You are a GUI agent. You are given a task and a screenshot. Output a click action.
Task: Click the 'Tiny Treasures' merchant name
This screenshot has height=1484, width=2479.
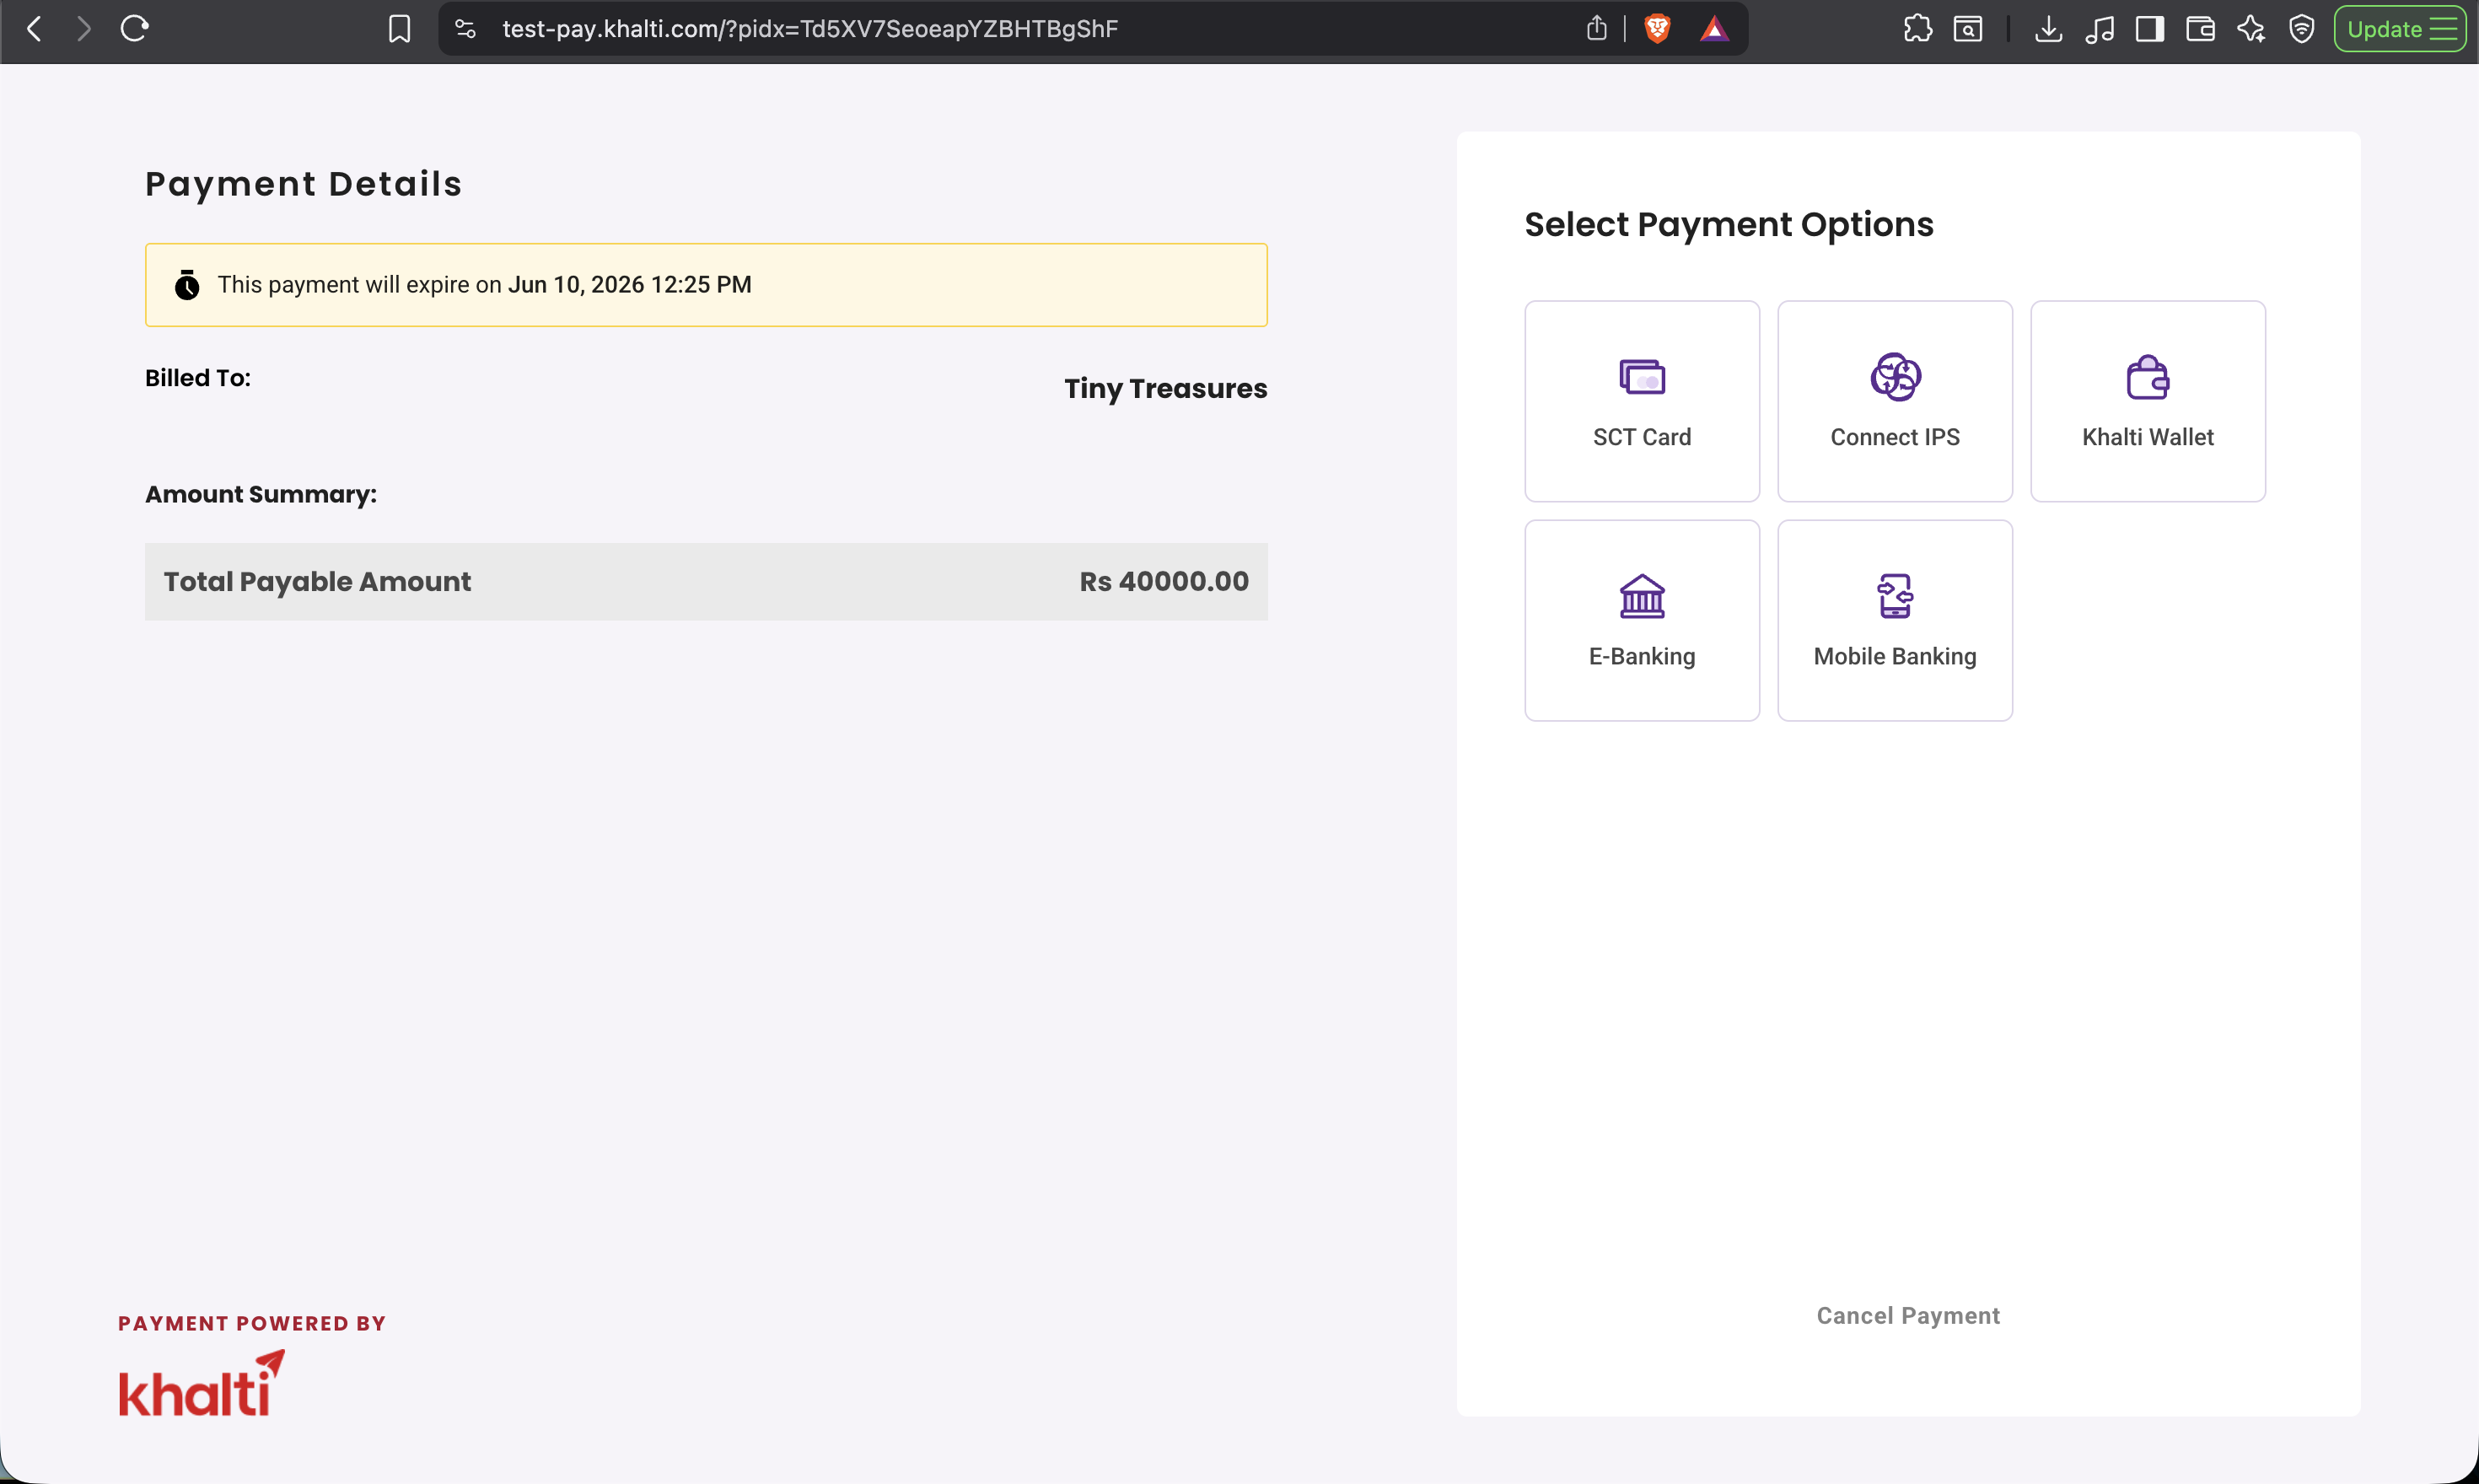coord(1165,388)
